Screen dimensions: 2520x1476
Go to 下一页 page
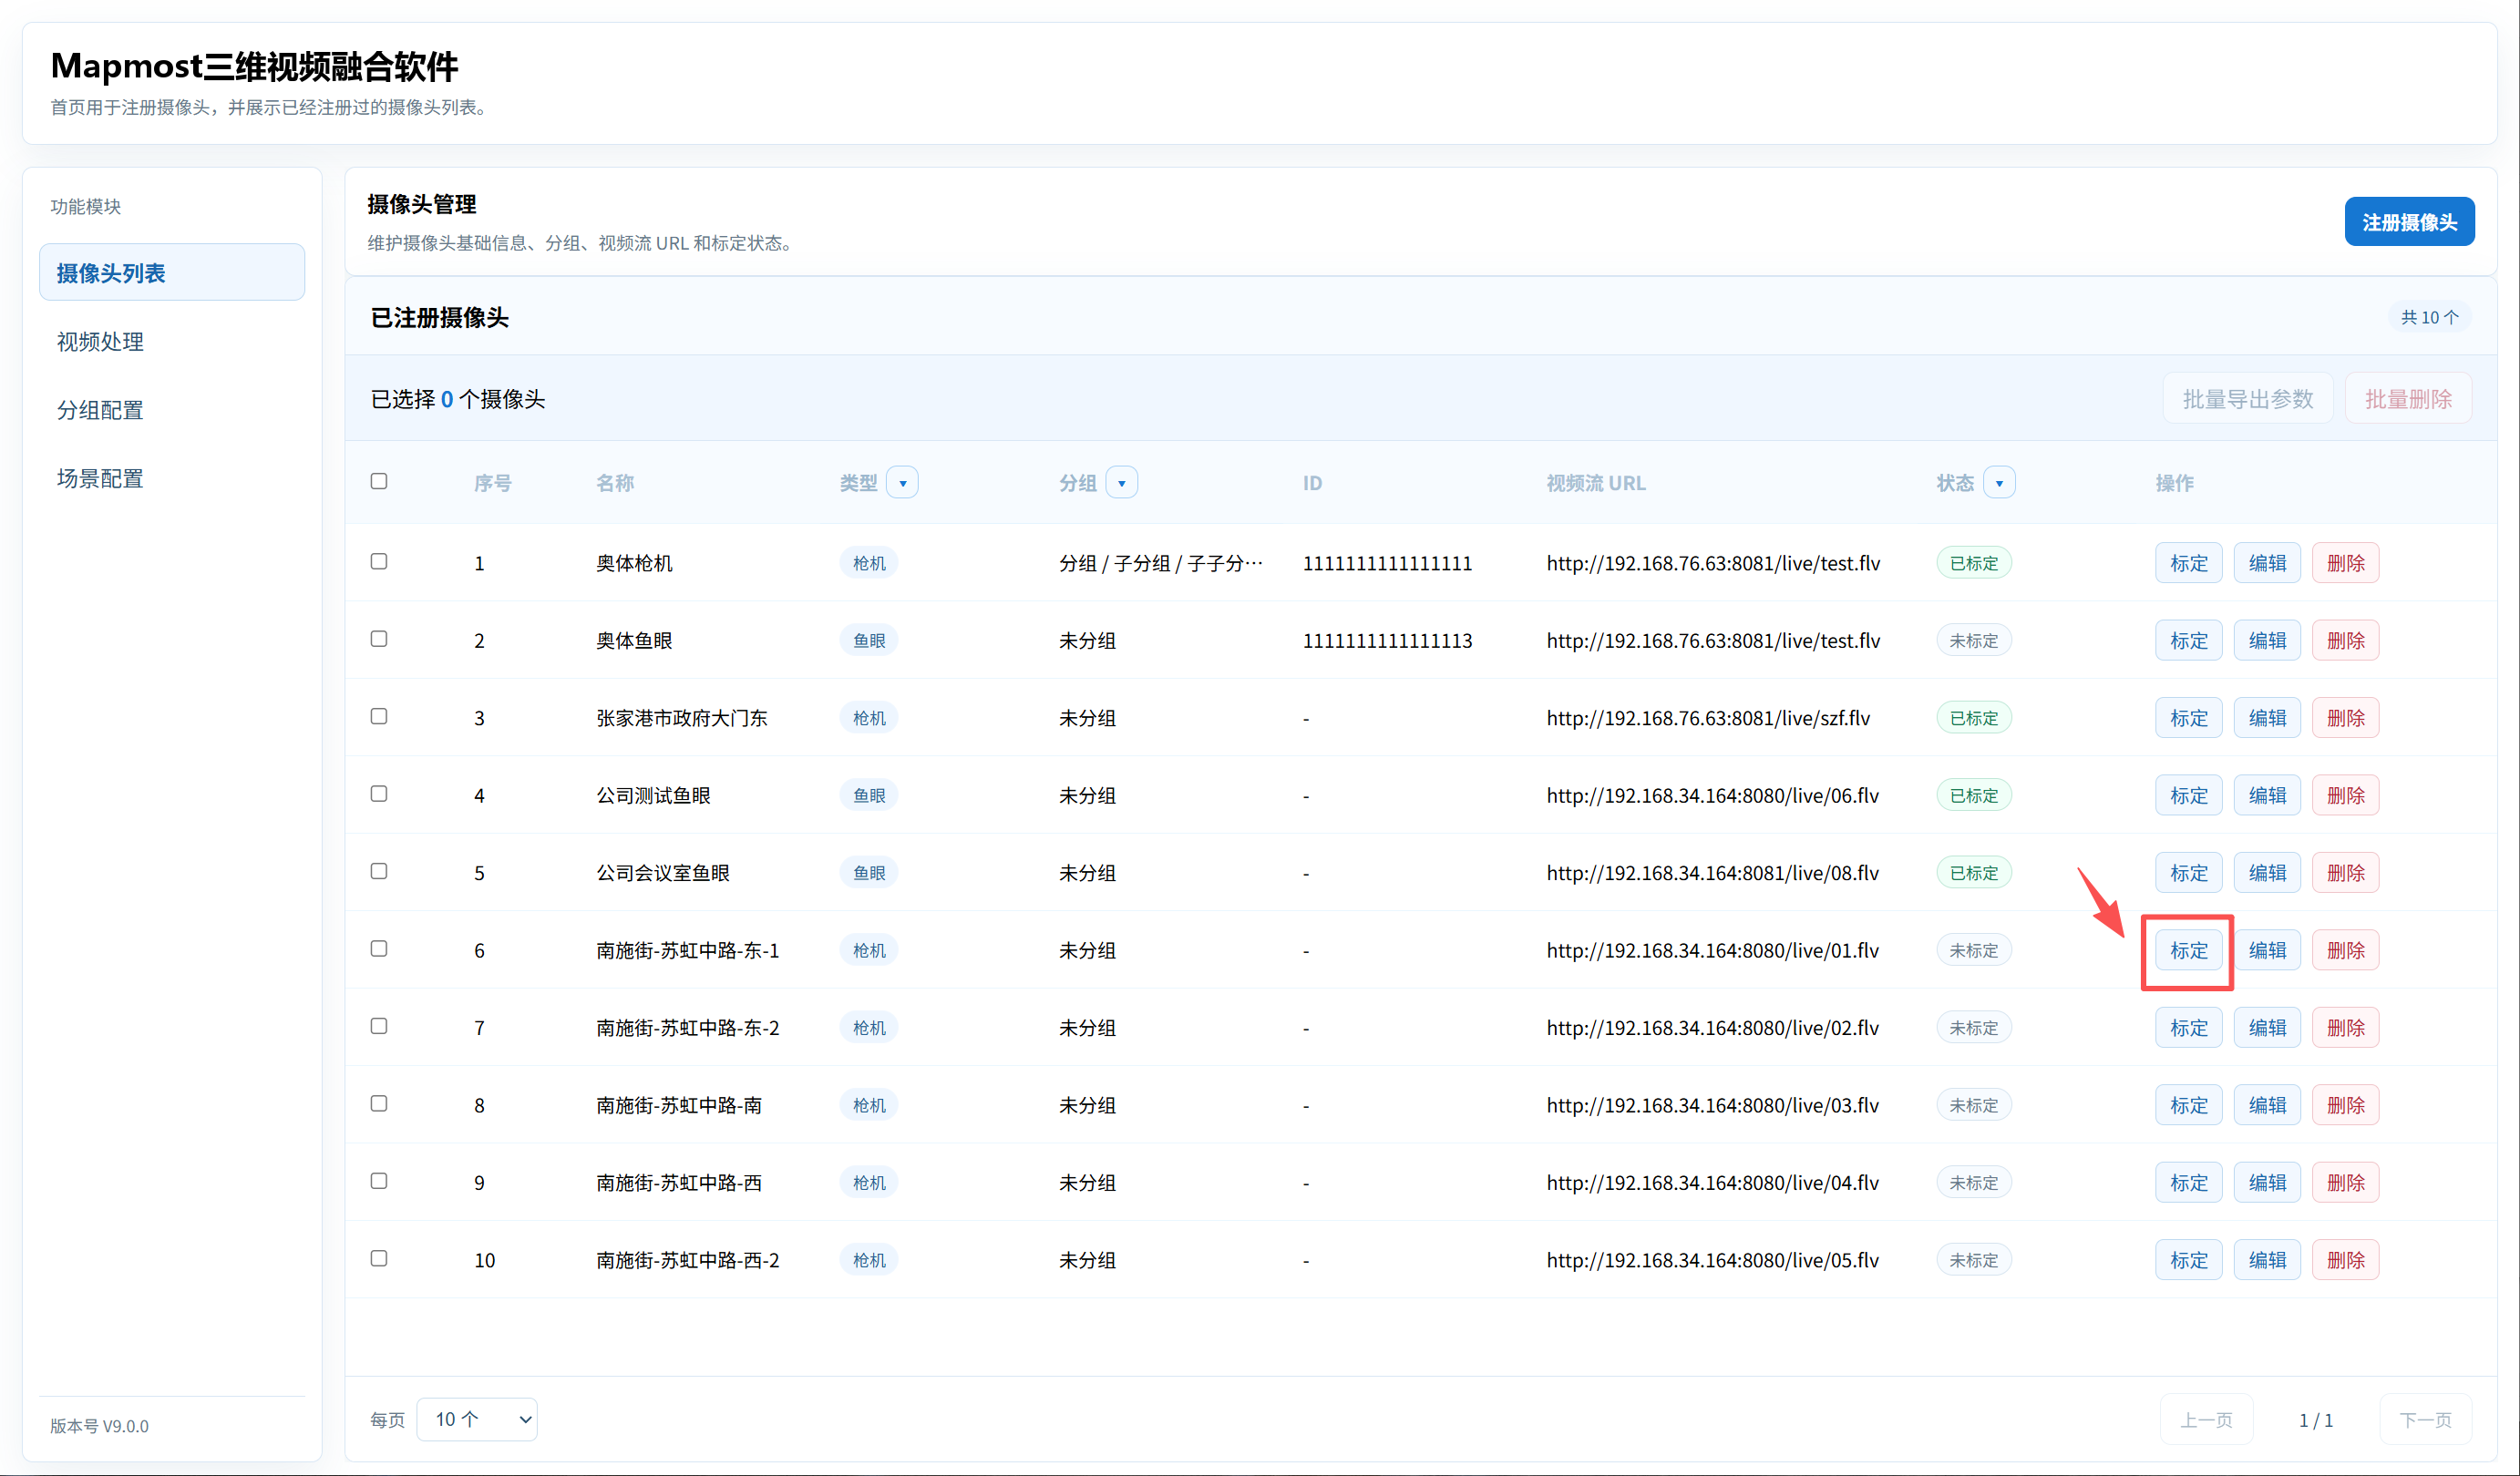[x=2426, y=1419]
